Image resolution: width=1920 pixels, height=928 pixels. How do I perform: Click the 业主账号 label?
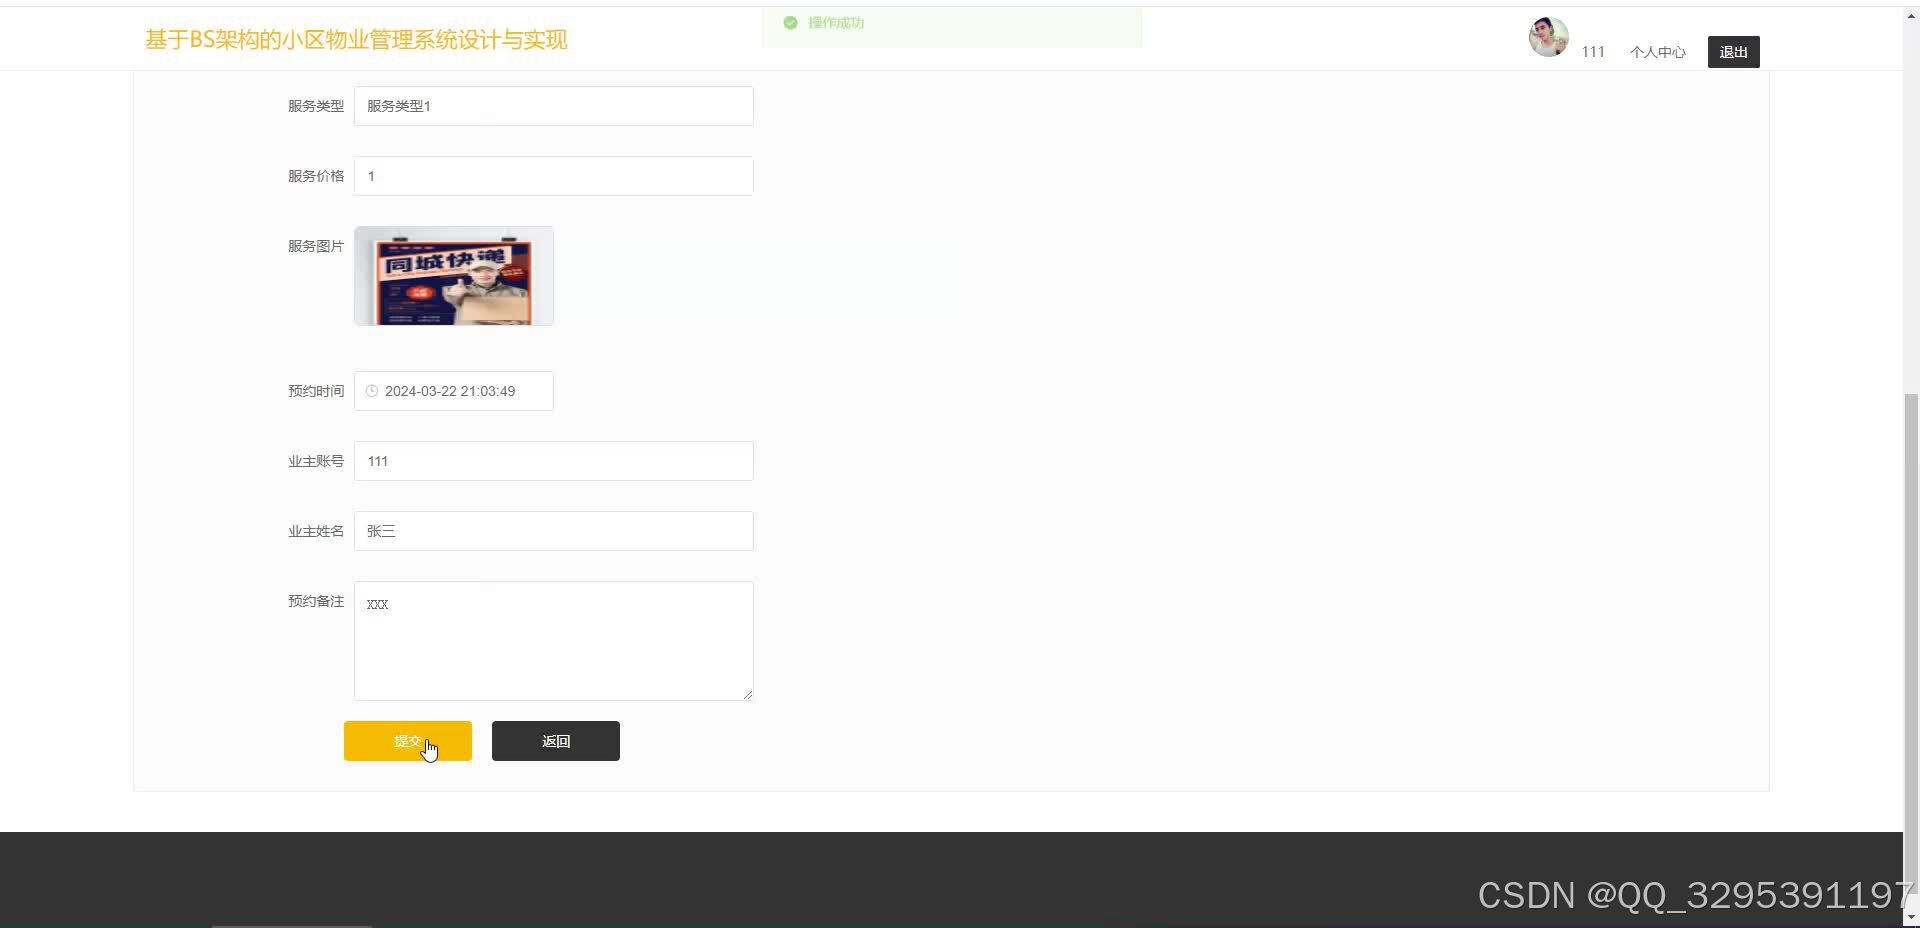(x=316, y=461)
